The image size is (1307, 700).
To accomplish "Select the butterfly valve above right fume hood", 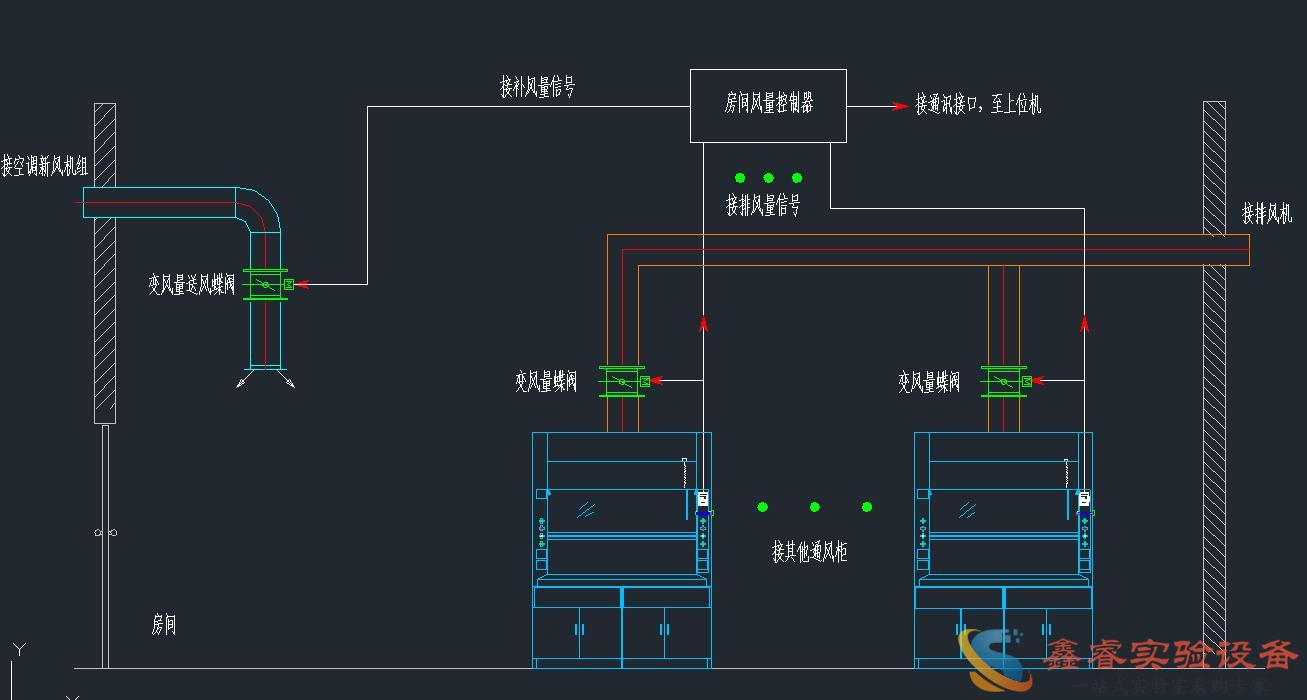I will pos(1005,380).
